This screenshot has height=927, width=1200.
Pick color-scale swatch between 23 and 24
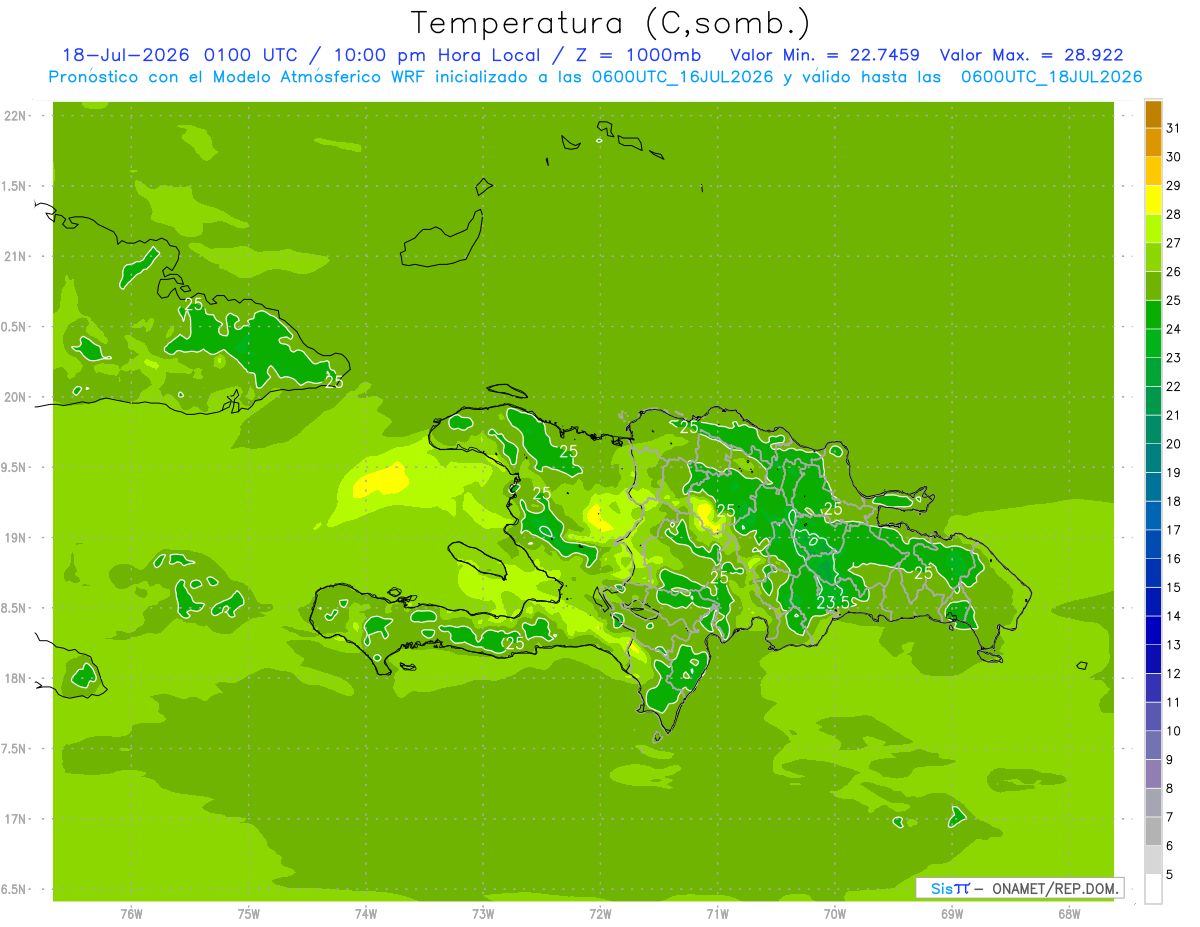pos(1153,344)
